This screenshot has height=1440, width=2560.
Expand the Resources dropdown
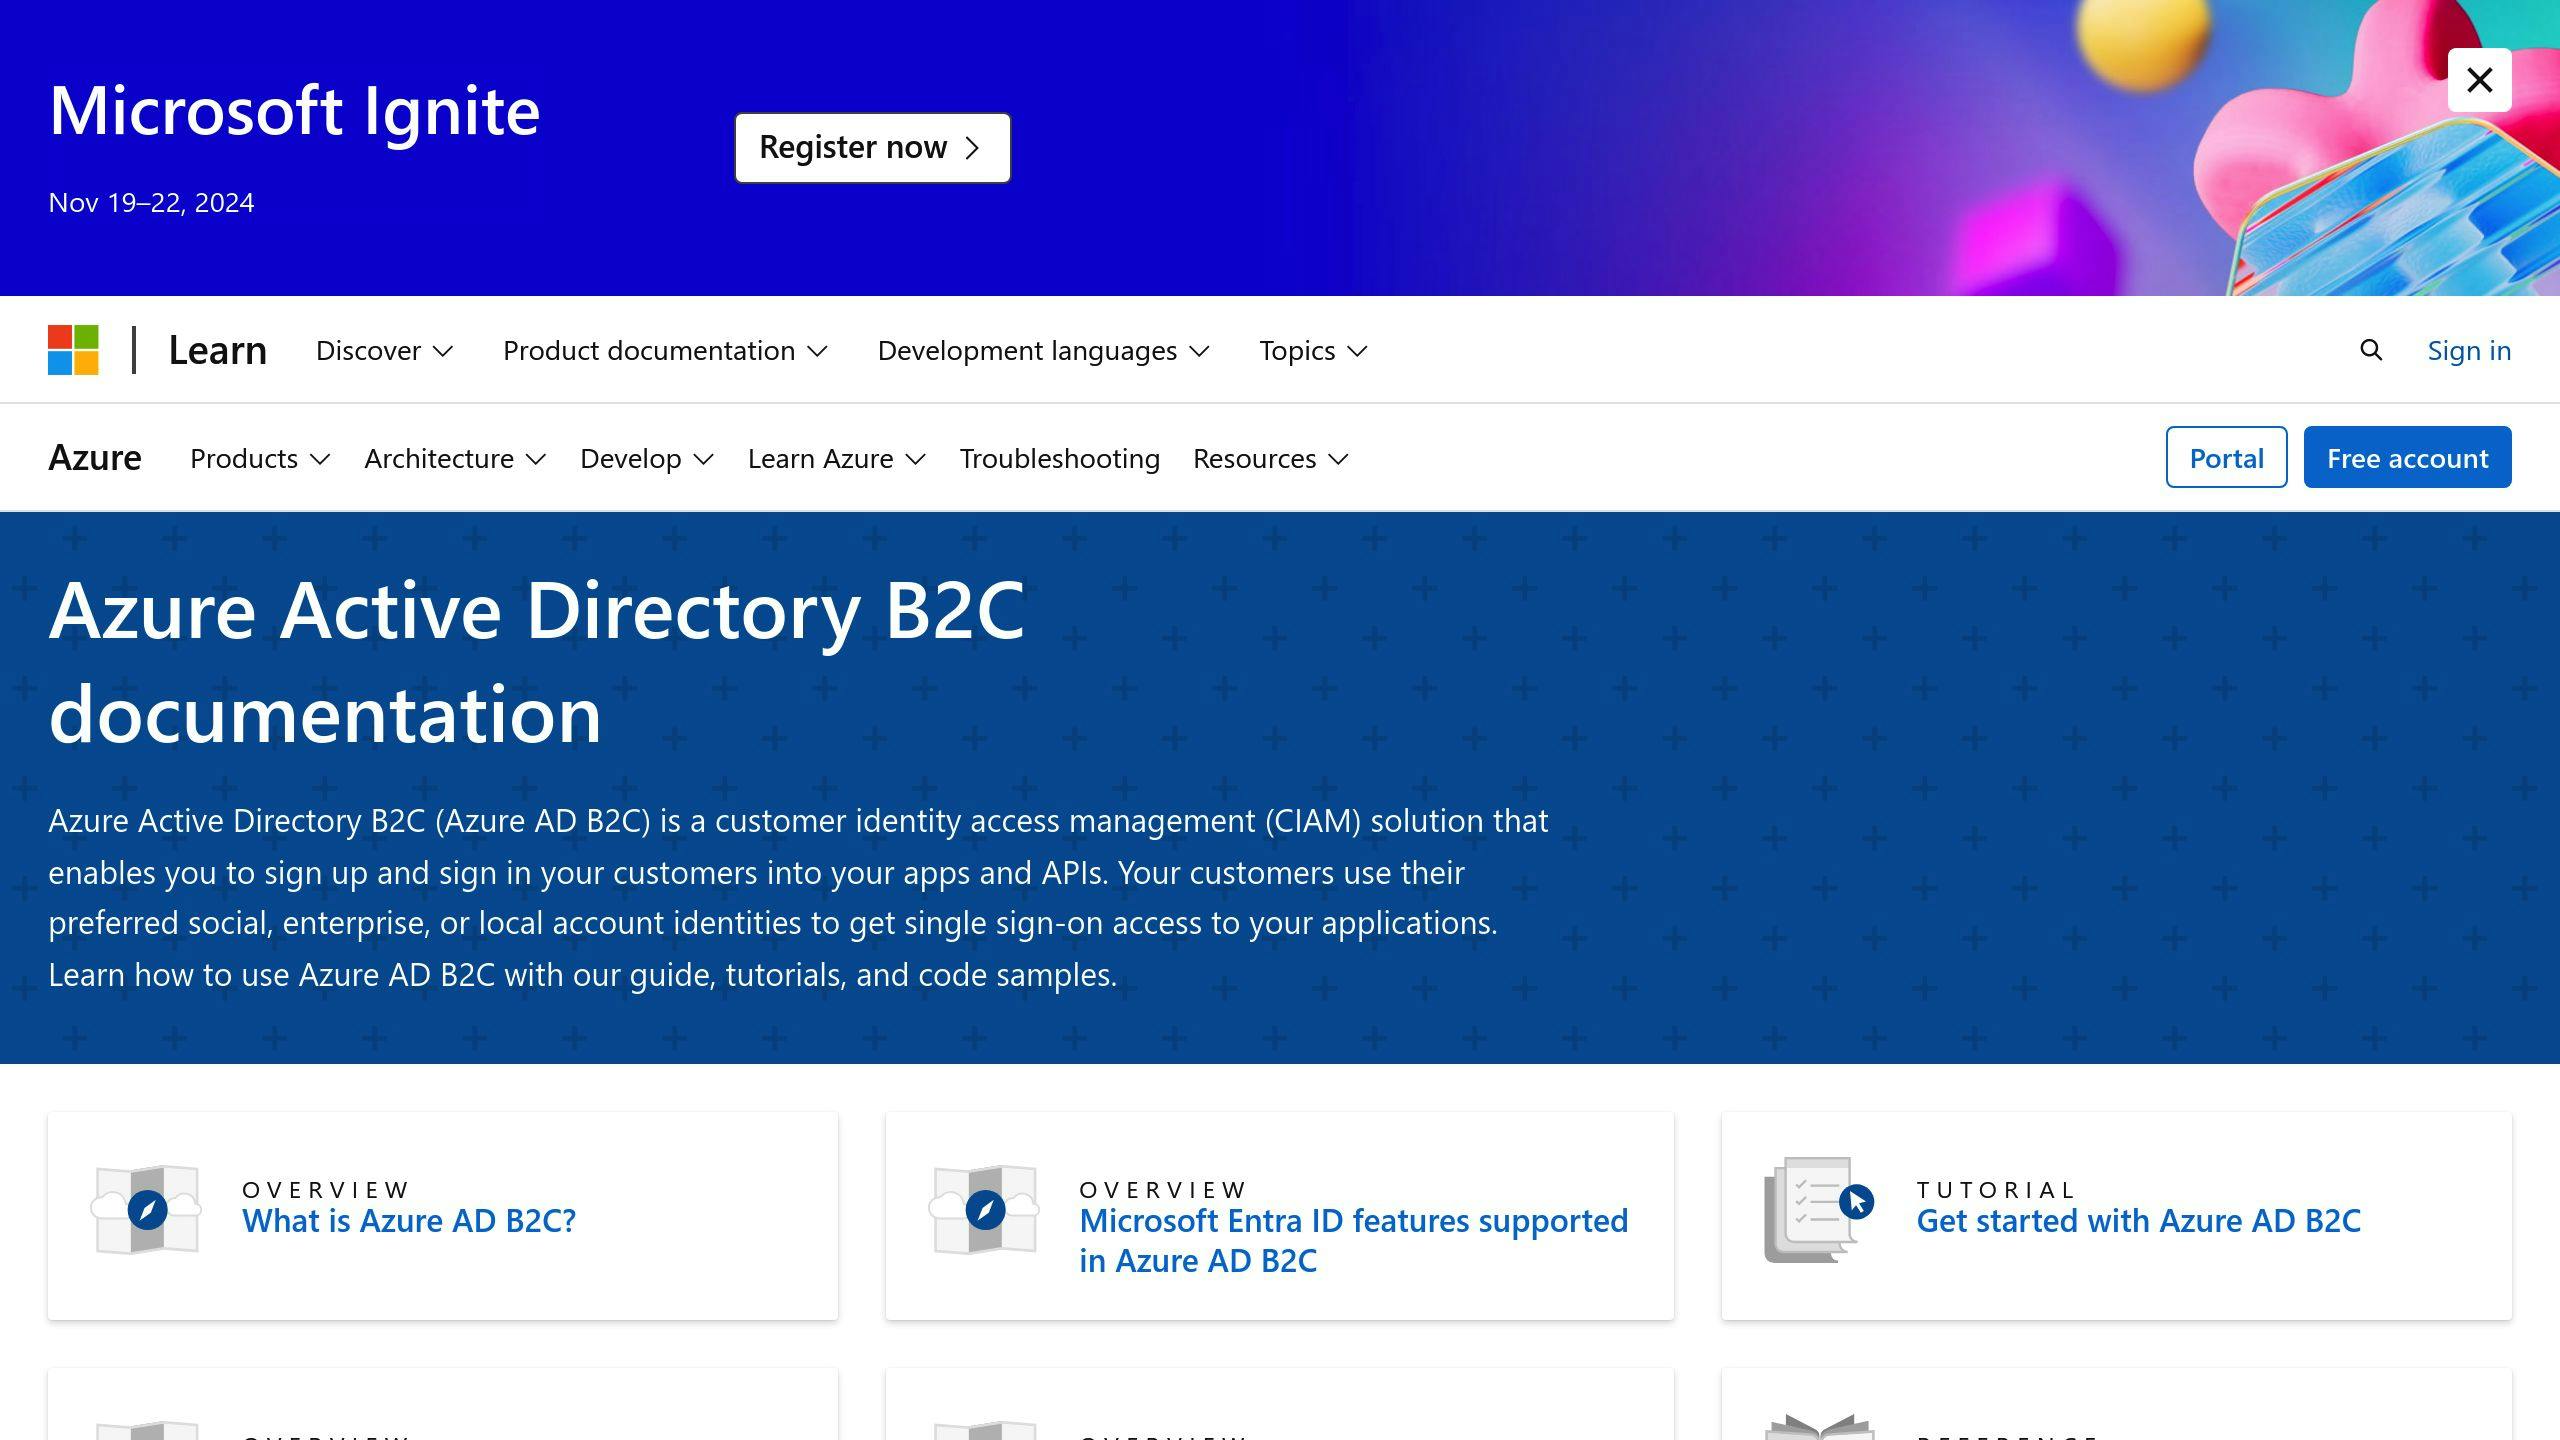pos(1271,459)
